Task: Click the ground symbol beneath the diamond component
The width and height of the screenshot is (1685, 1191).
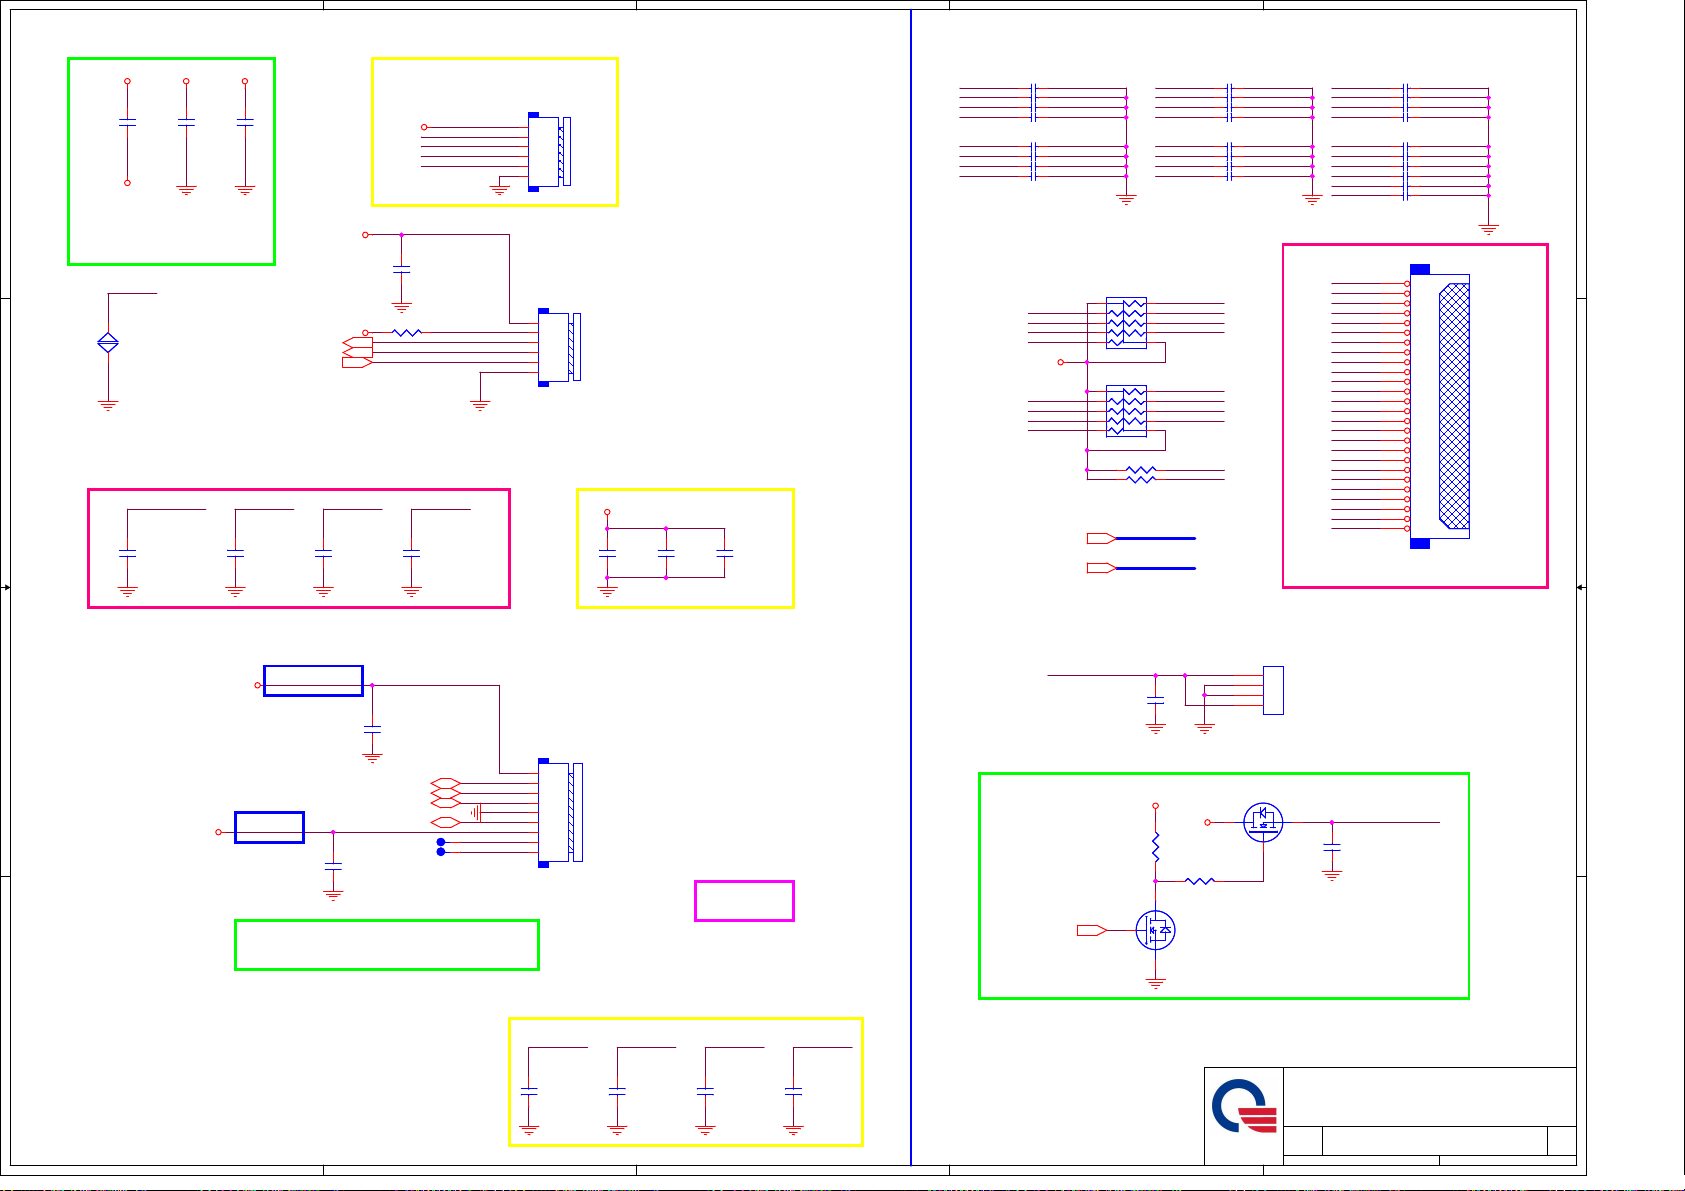Action: (x=108, y=406)
